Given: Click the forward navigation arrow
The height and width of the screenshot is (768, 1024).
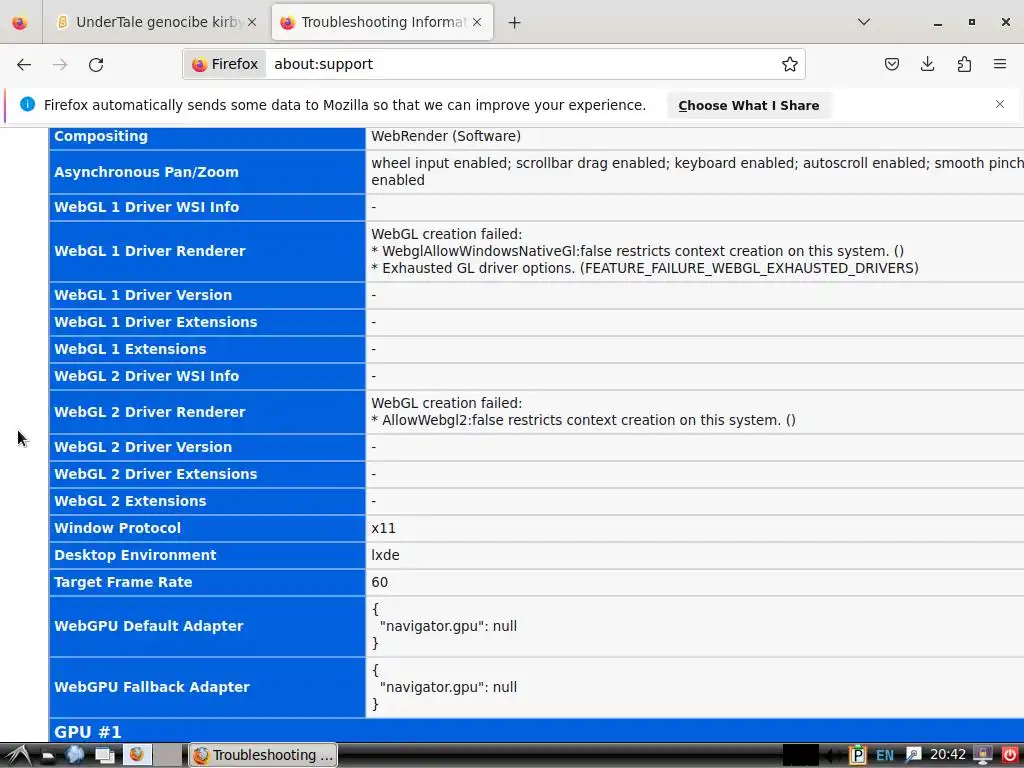Looking at the screenshot, I should [60, 64].
